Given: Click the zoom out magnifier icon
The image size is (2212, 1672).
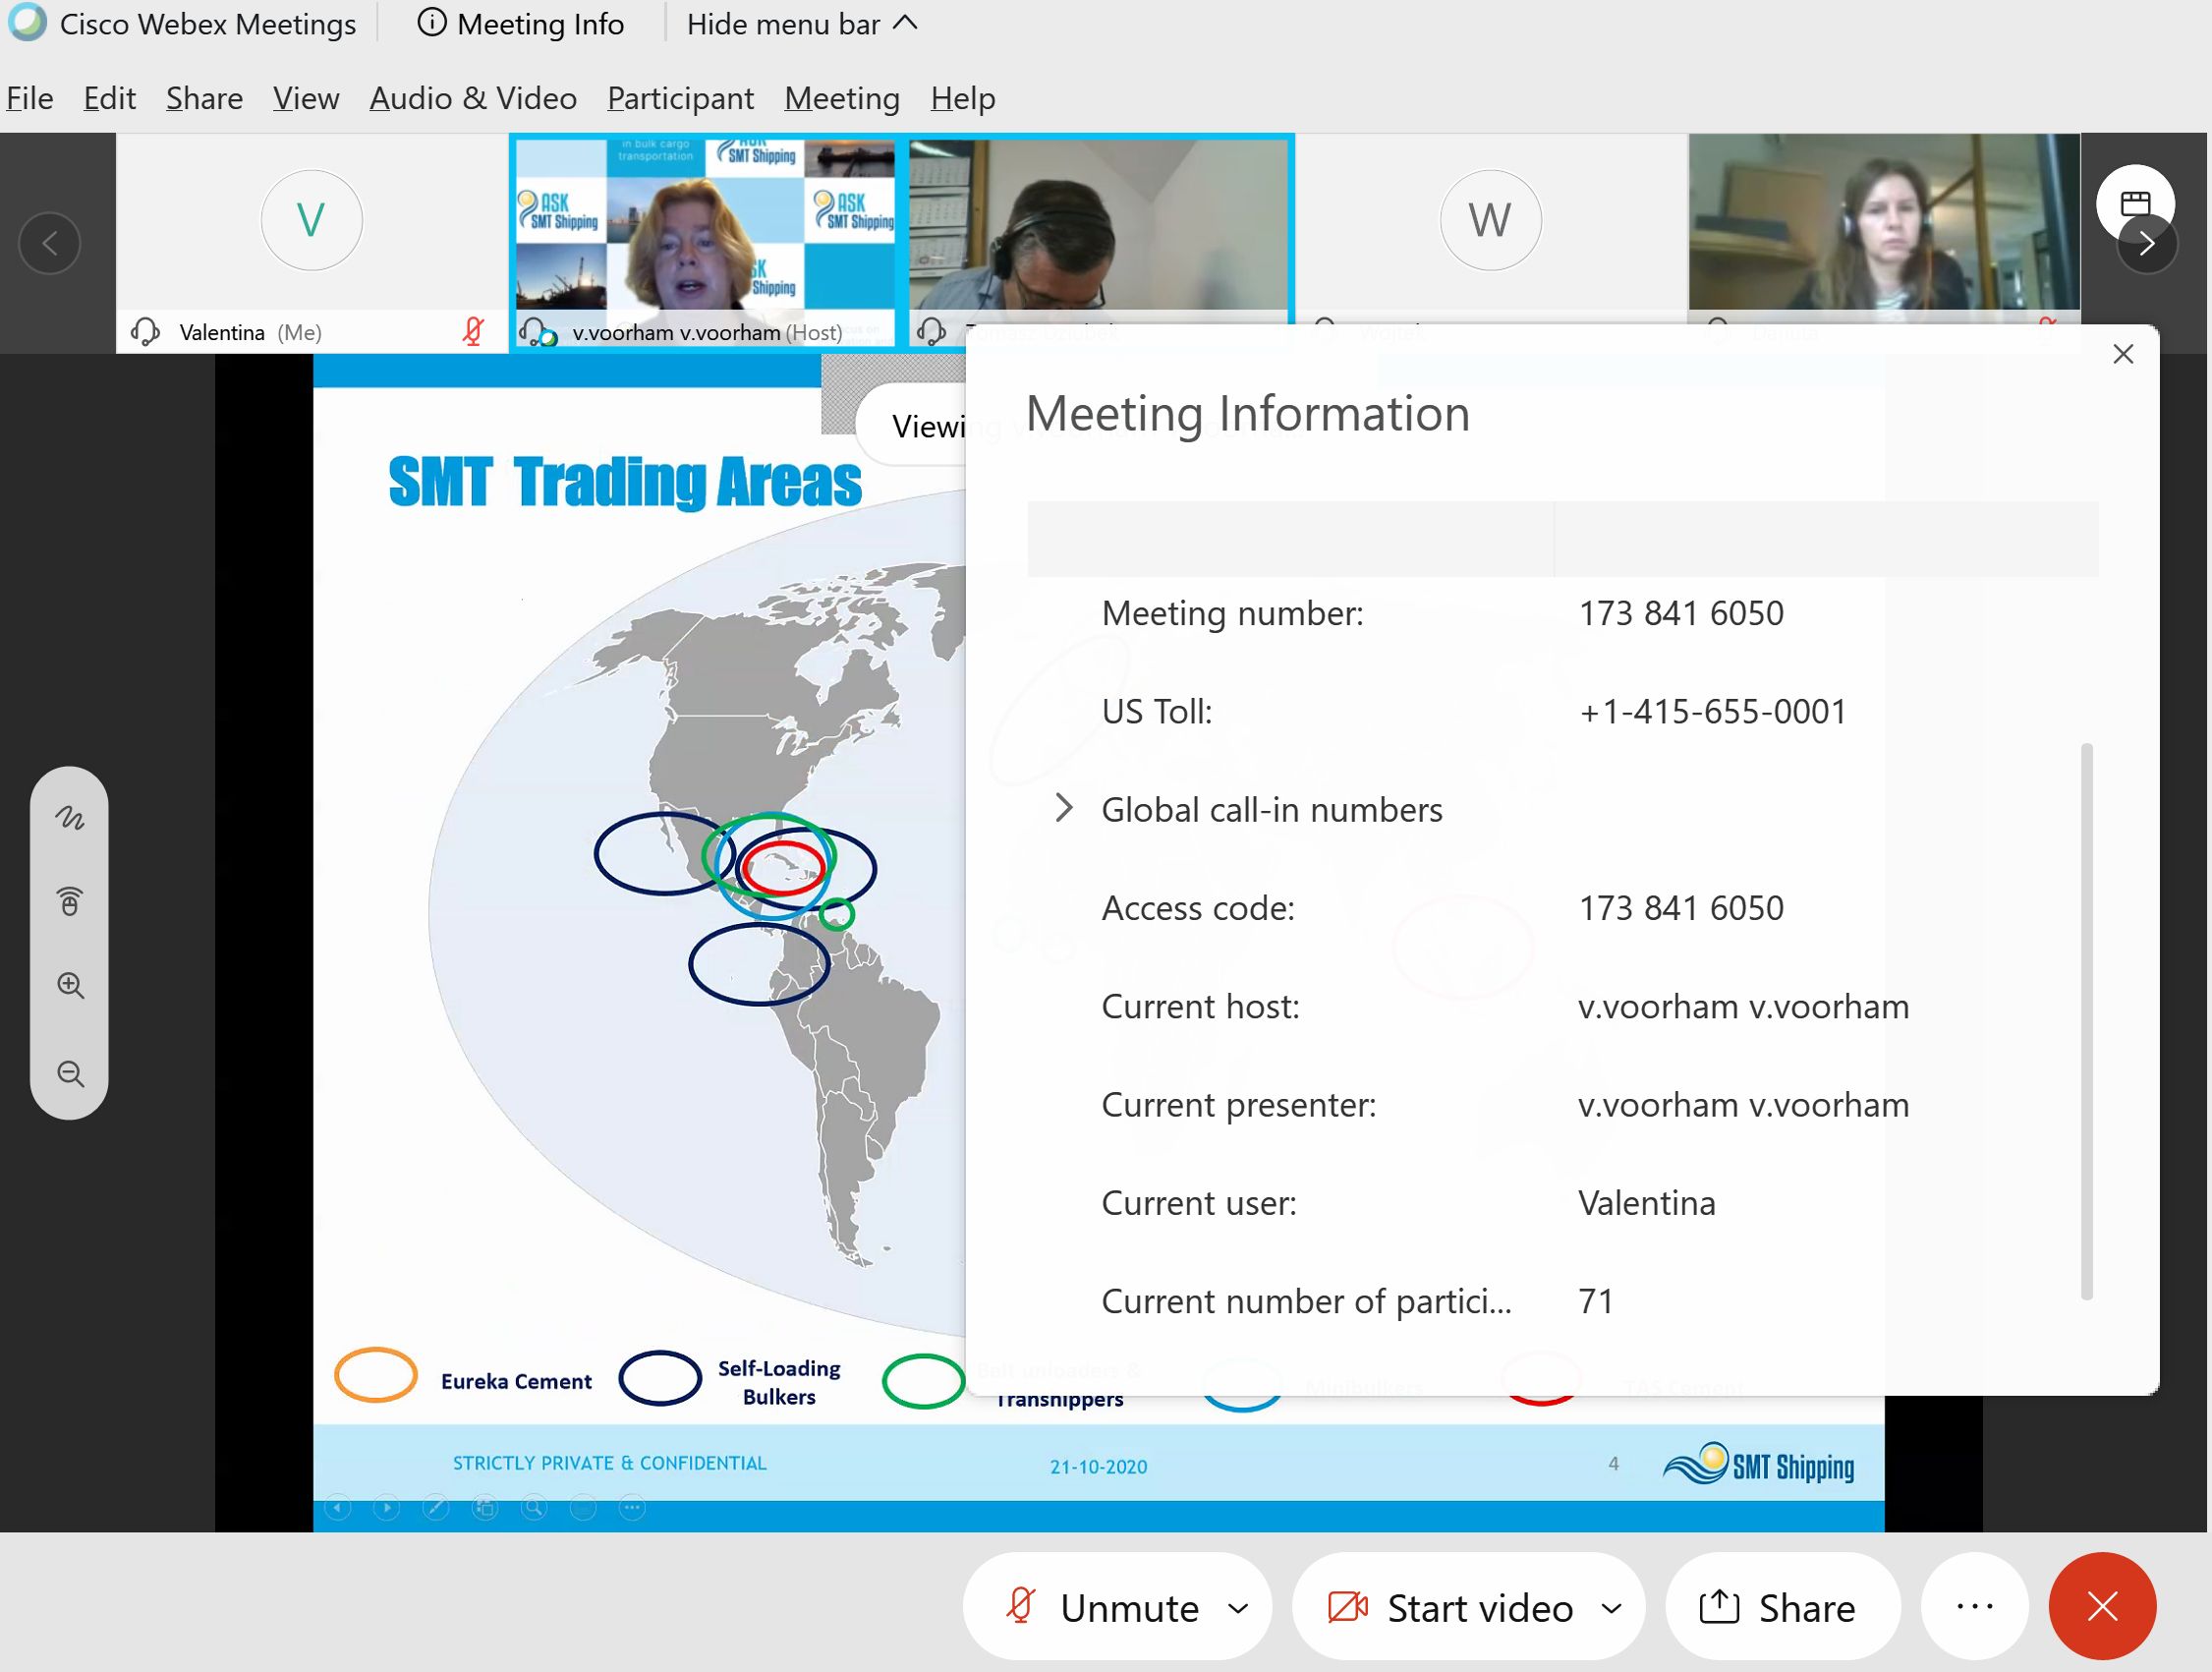Looking at the screenshot, I should [x=69, y=1074].
